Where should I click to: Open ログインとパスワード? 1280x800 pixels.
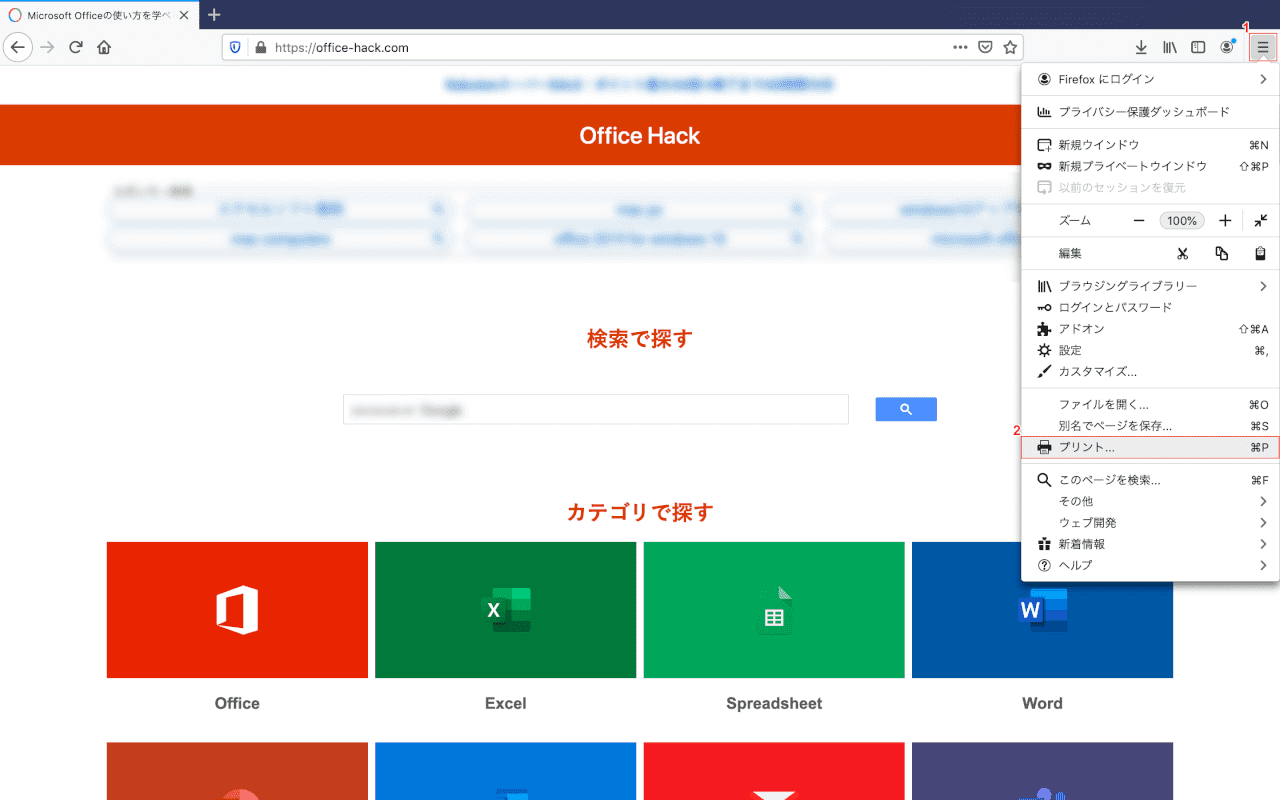coord(1150,307)
